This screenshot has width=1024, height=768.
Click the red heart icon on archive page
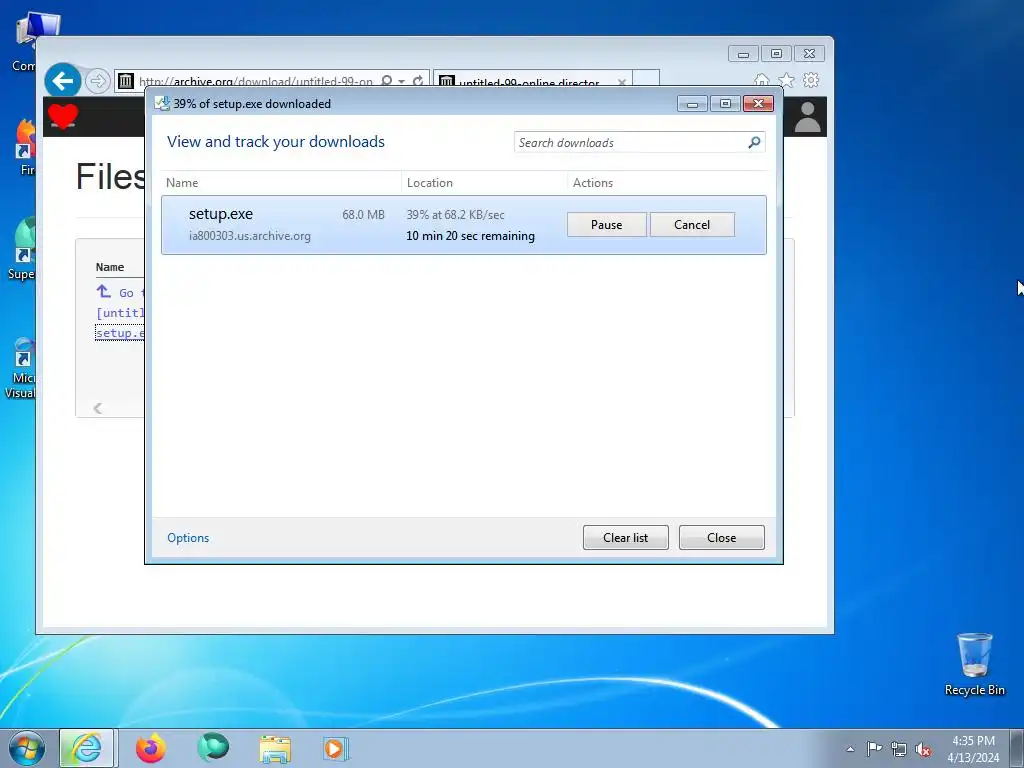[63, 116]
